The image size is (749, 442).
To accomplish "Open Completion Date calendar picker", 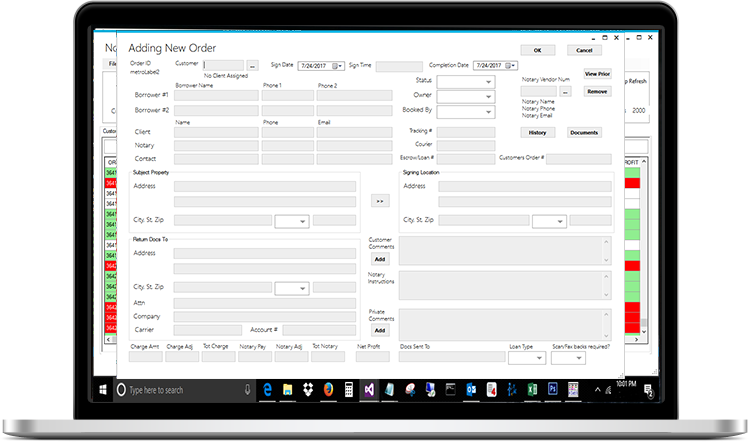I will coord(508,66).
